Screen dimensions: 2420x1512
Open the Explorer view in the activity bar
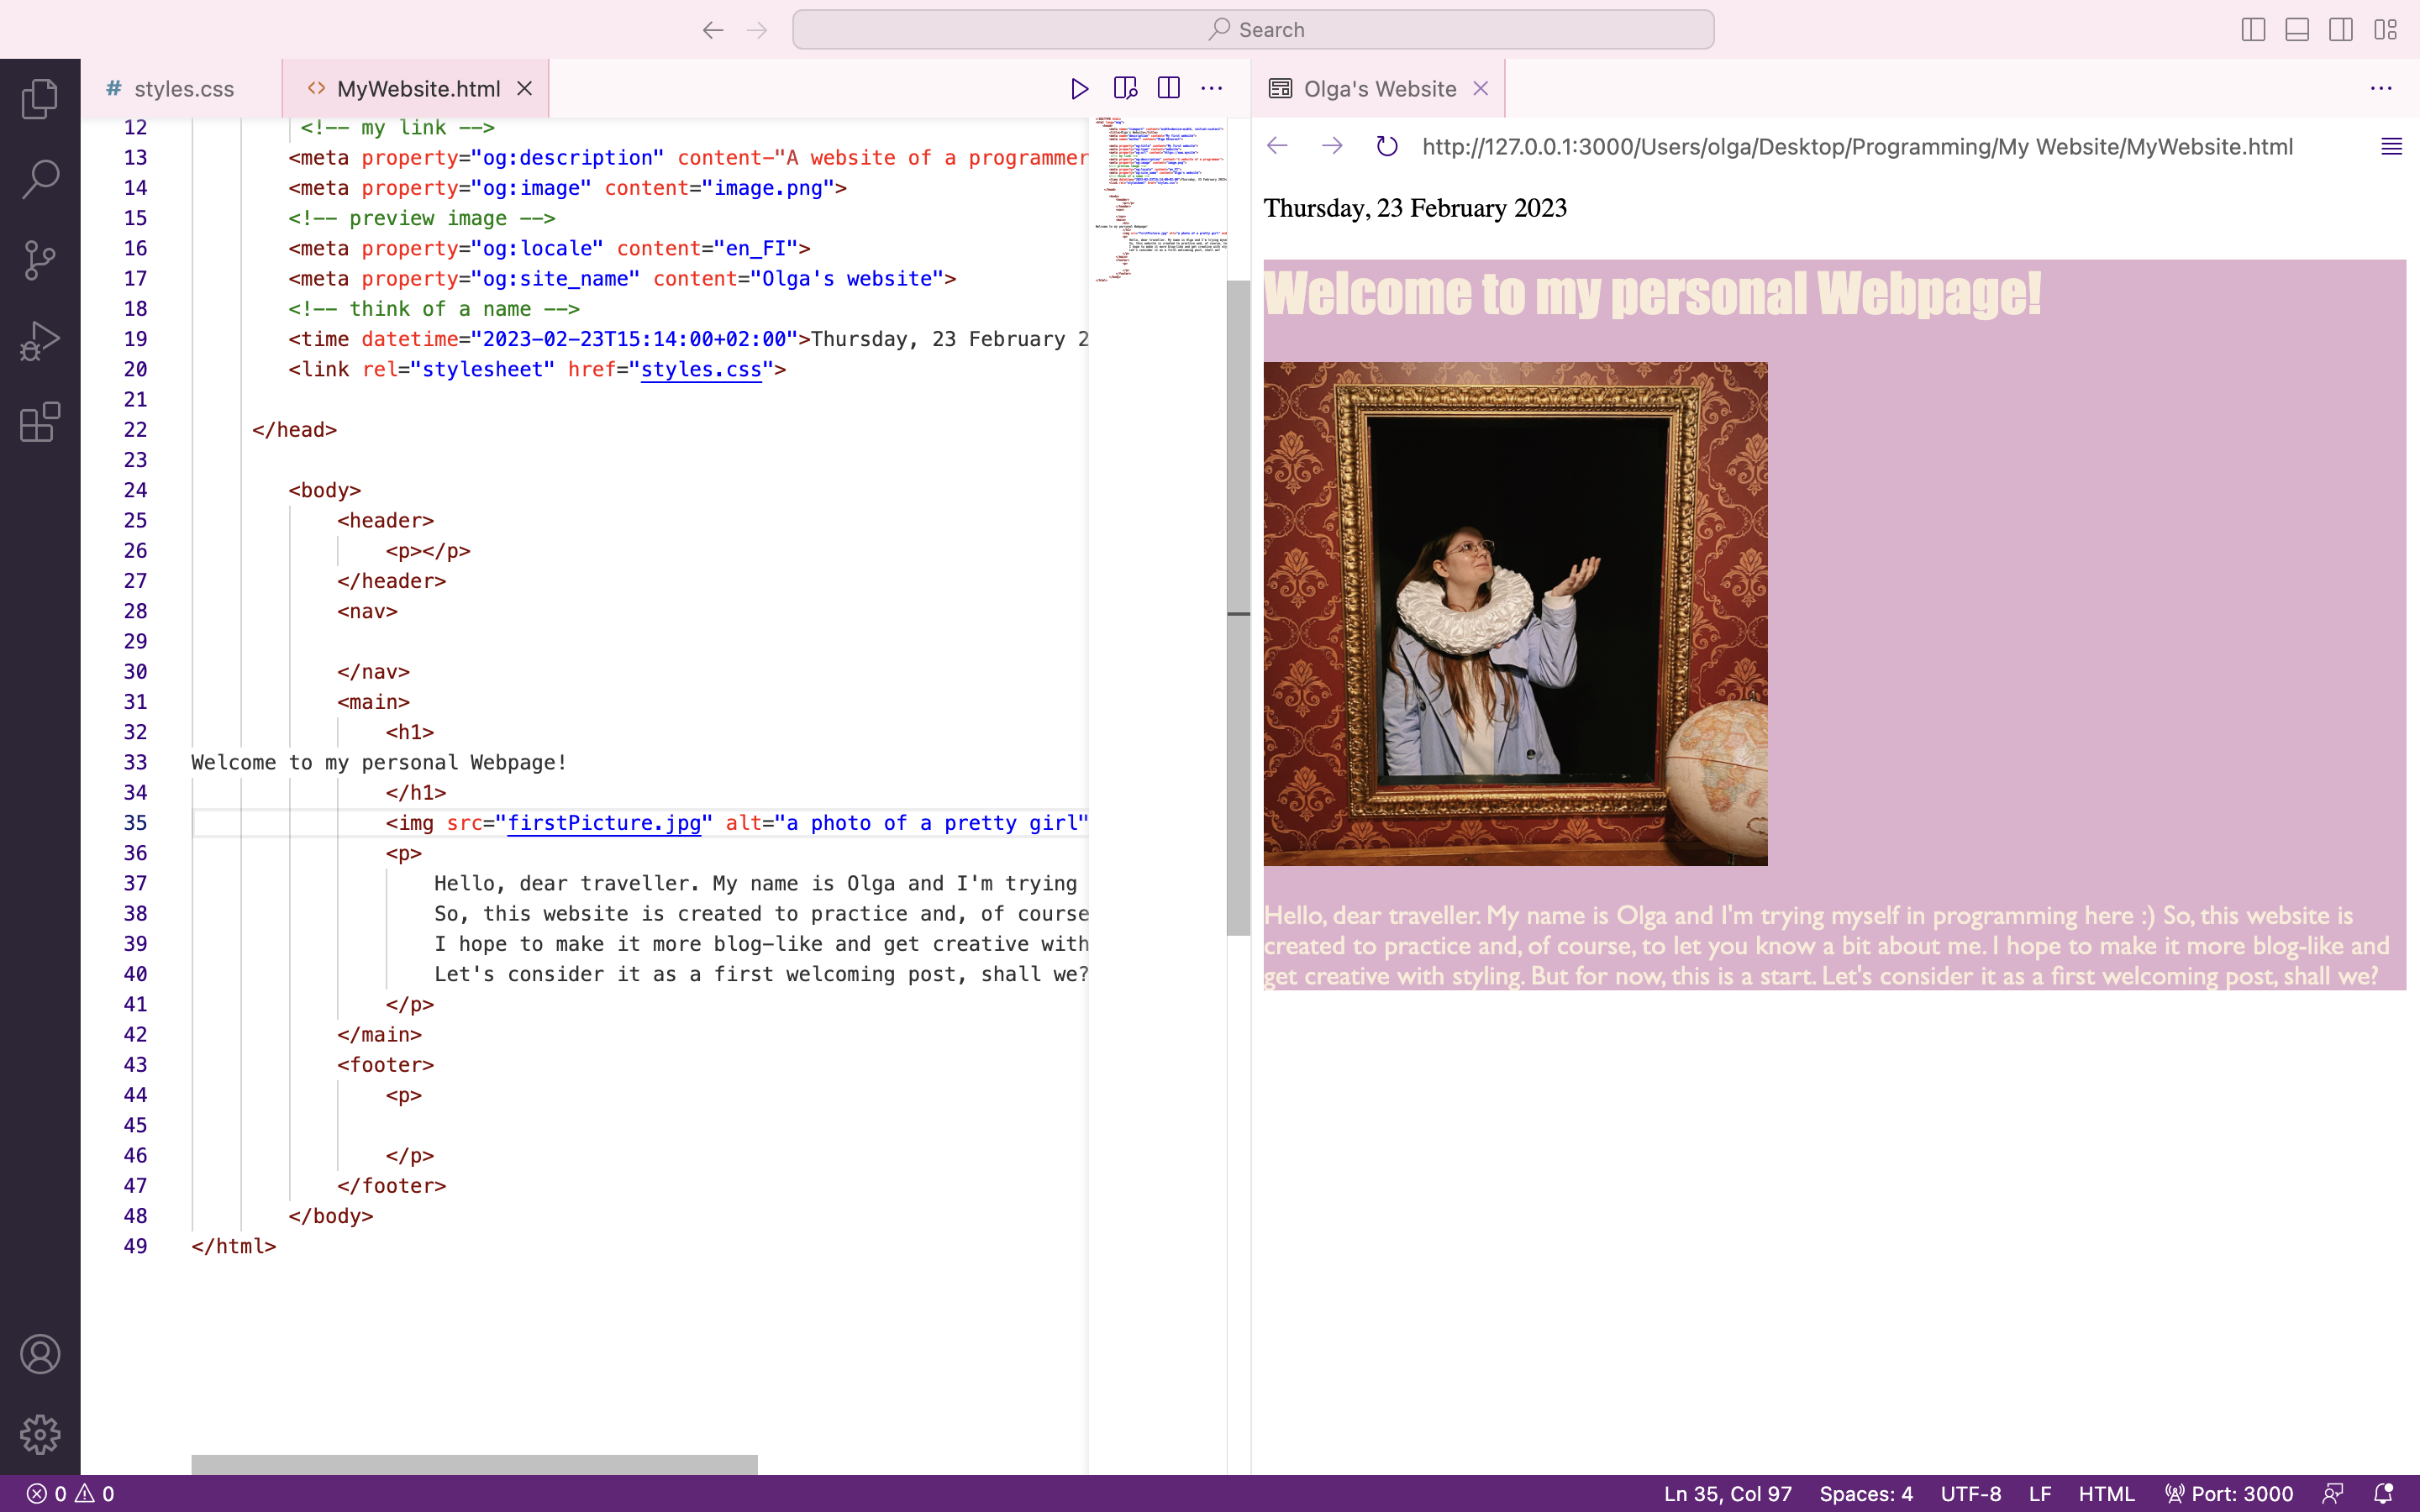(40, 98)
